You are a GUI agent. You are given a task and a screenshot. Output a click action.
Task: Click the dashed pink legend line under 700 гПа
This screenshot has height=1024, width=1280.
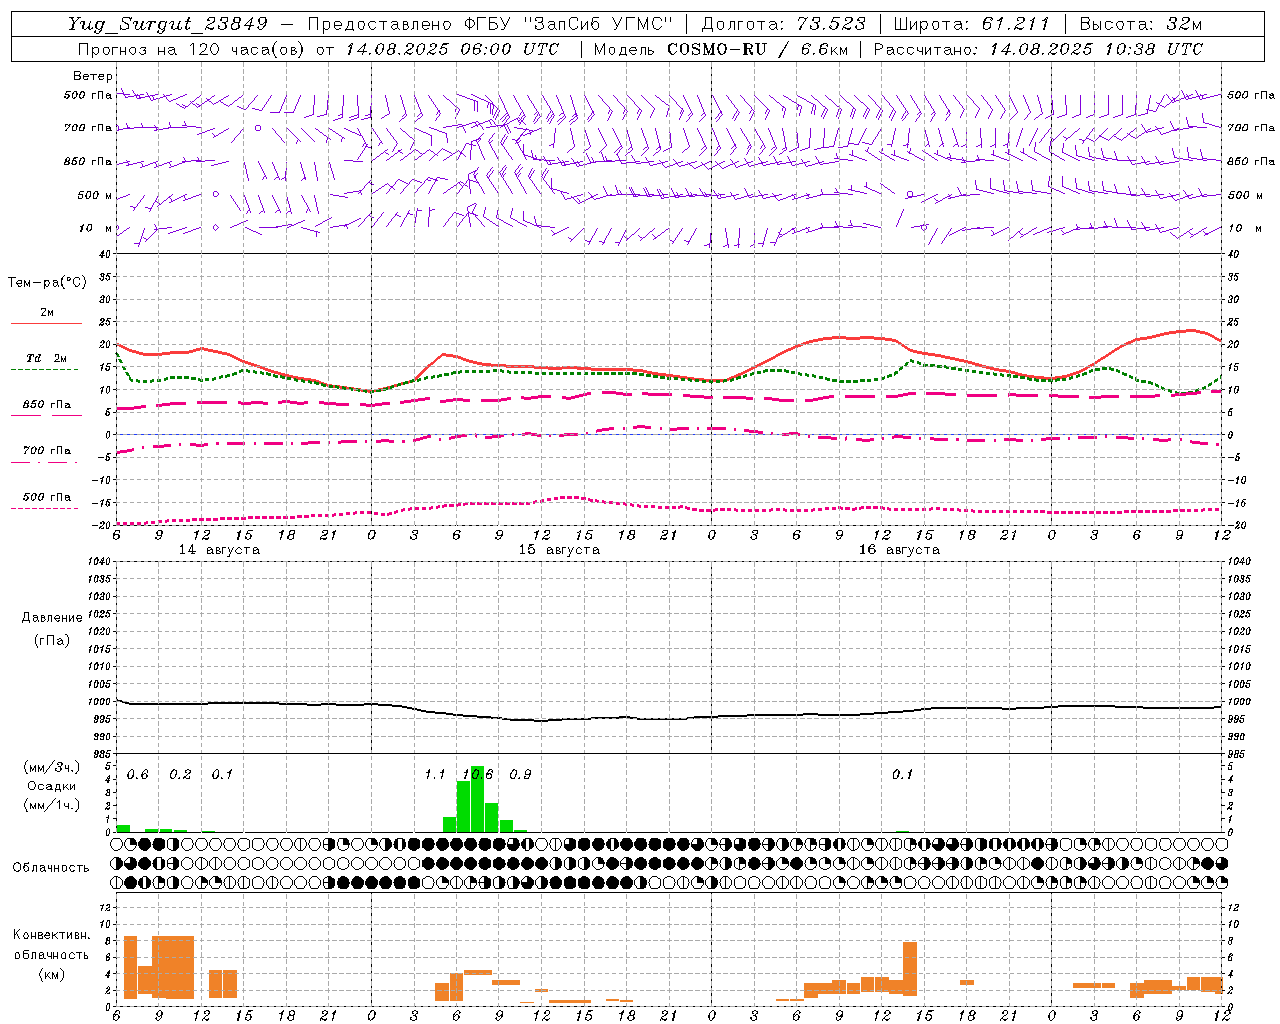pos(44,463)
